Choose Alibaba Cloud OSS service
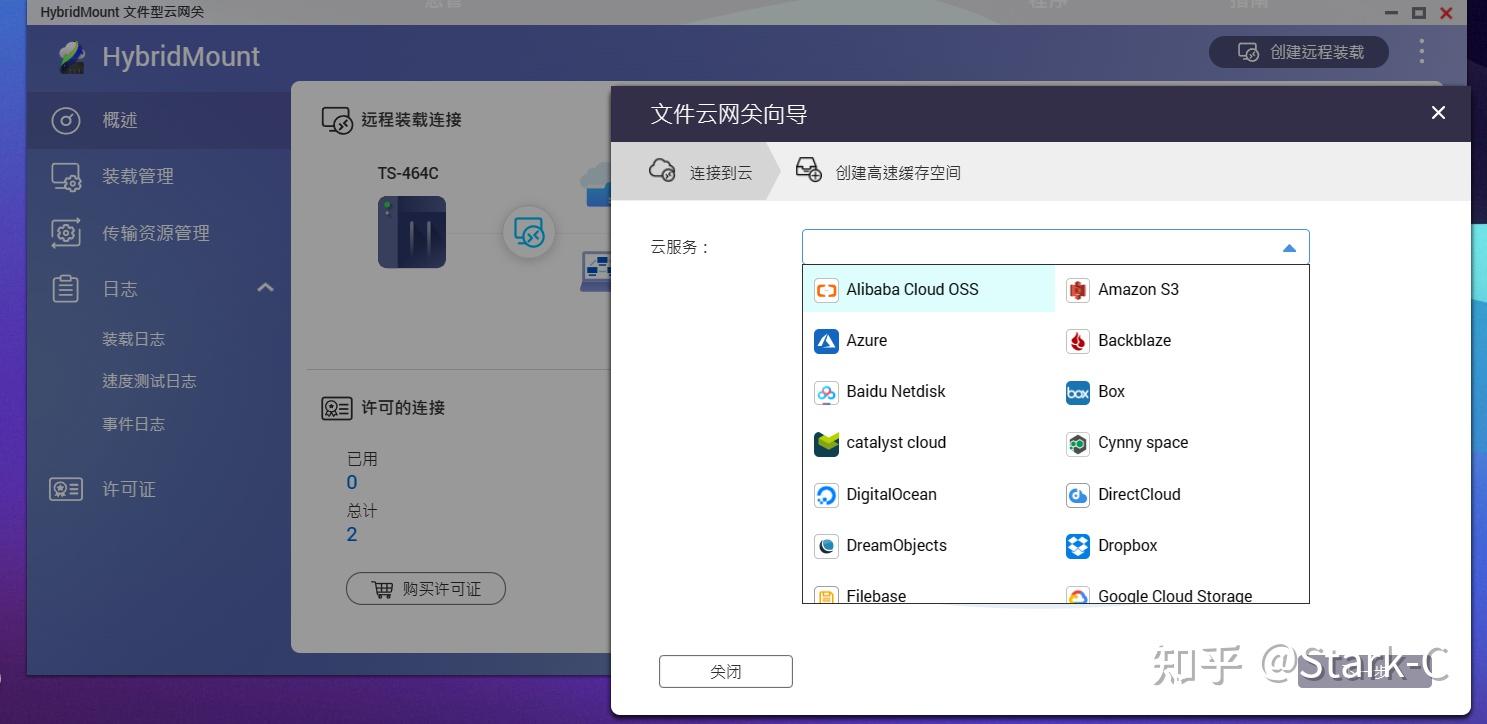 [910, 289]
